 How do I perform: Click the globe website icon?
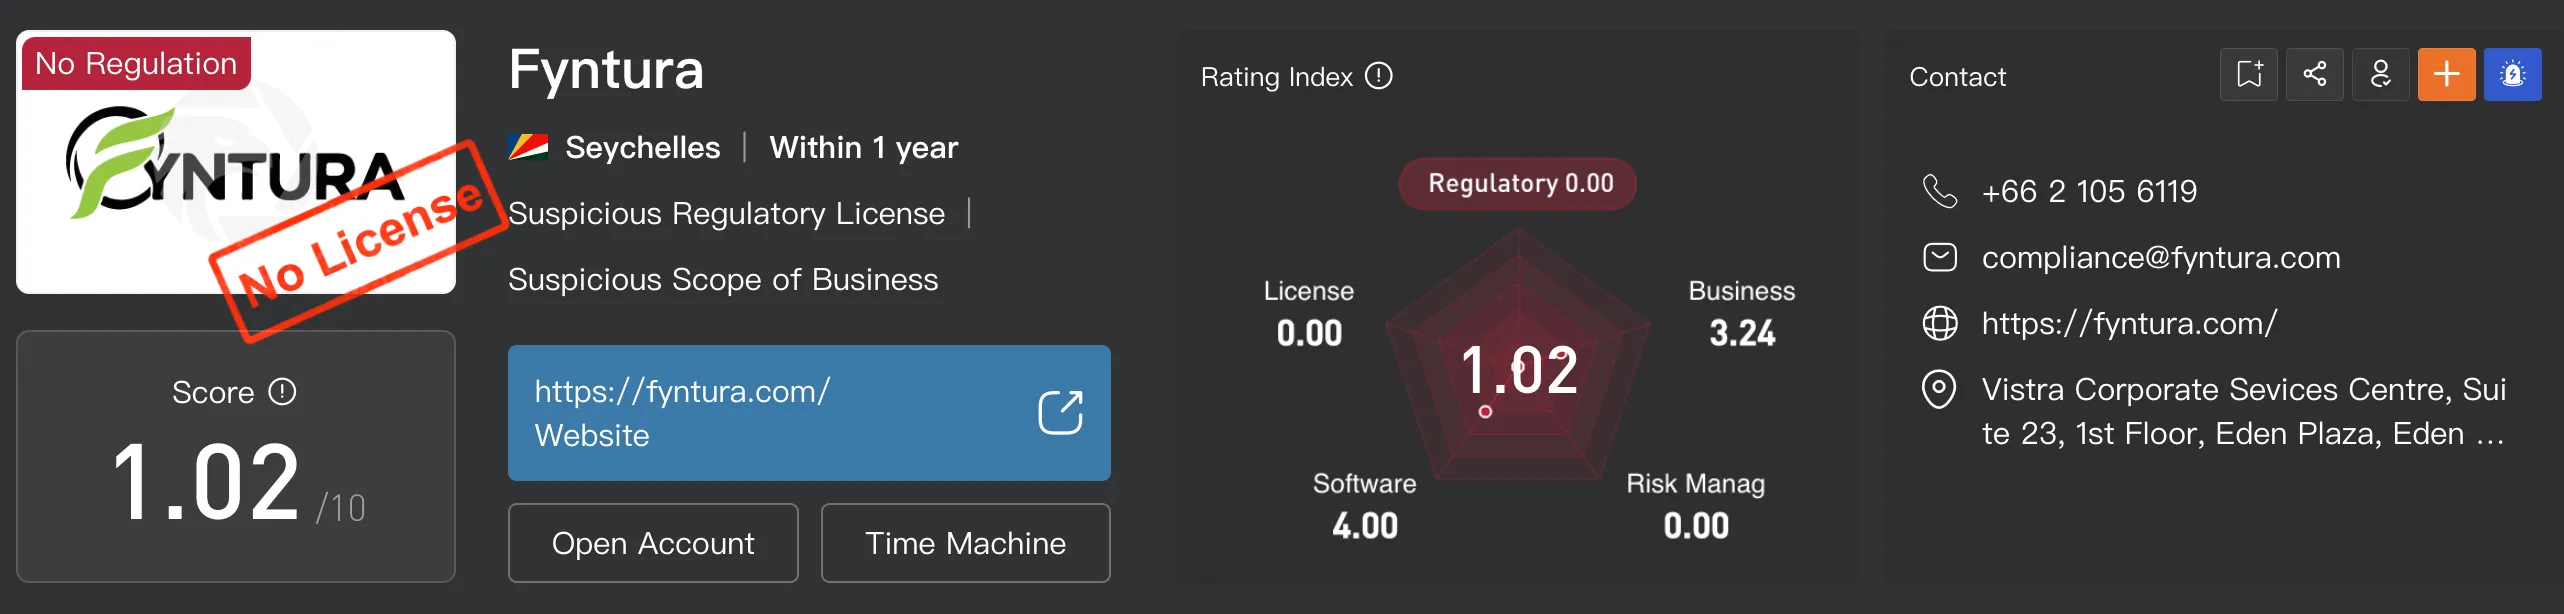pyautogui.click(x=1940, y=323)
